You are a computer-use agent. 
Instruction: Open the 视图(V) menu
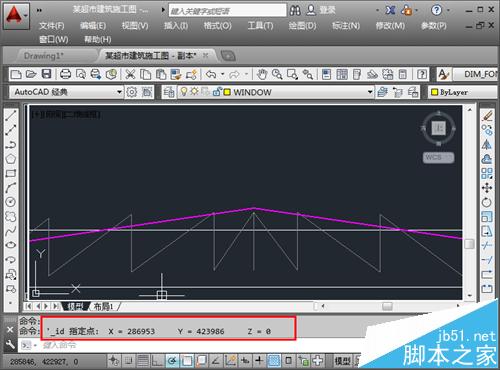(x=135, y=26)
